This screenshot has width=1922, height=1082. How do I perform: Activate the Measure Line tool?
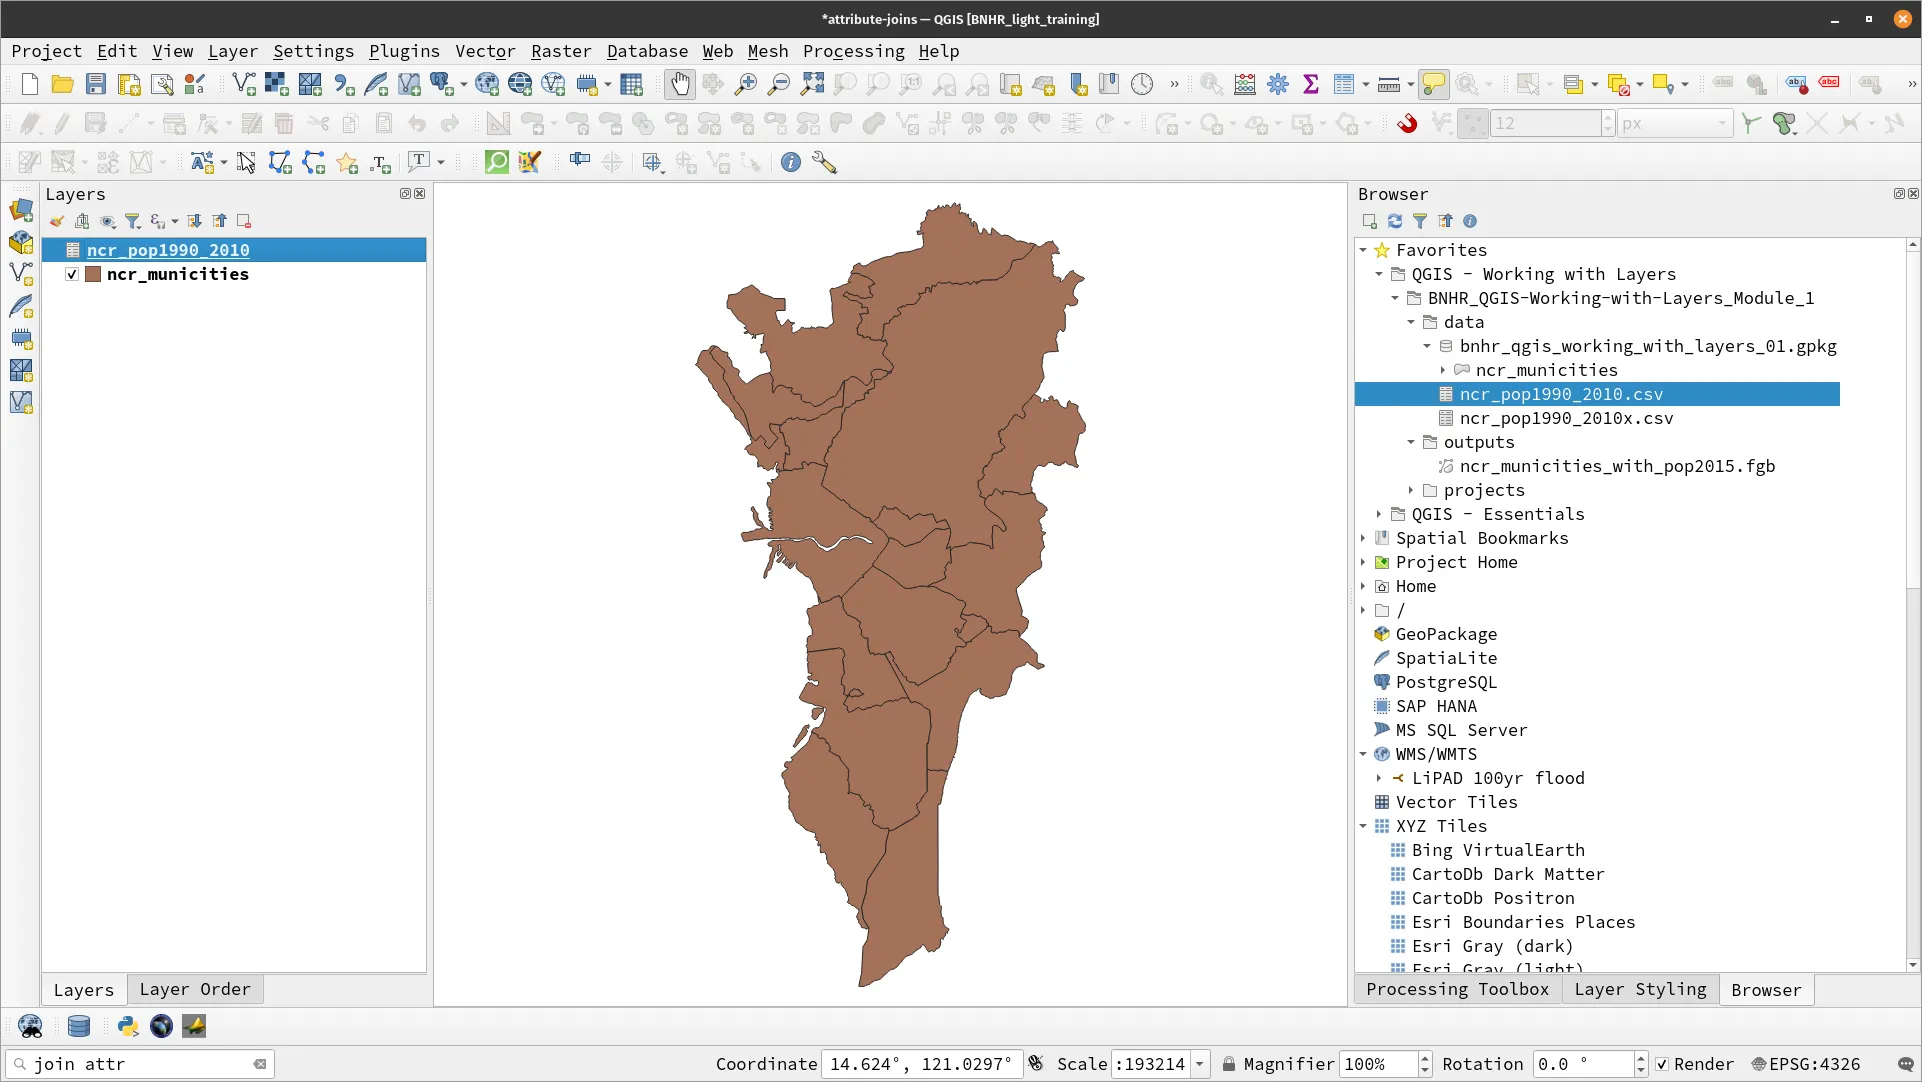click(x=1388, y=84)
